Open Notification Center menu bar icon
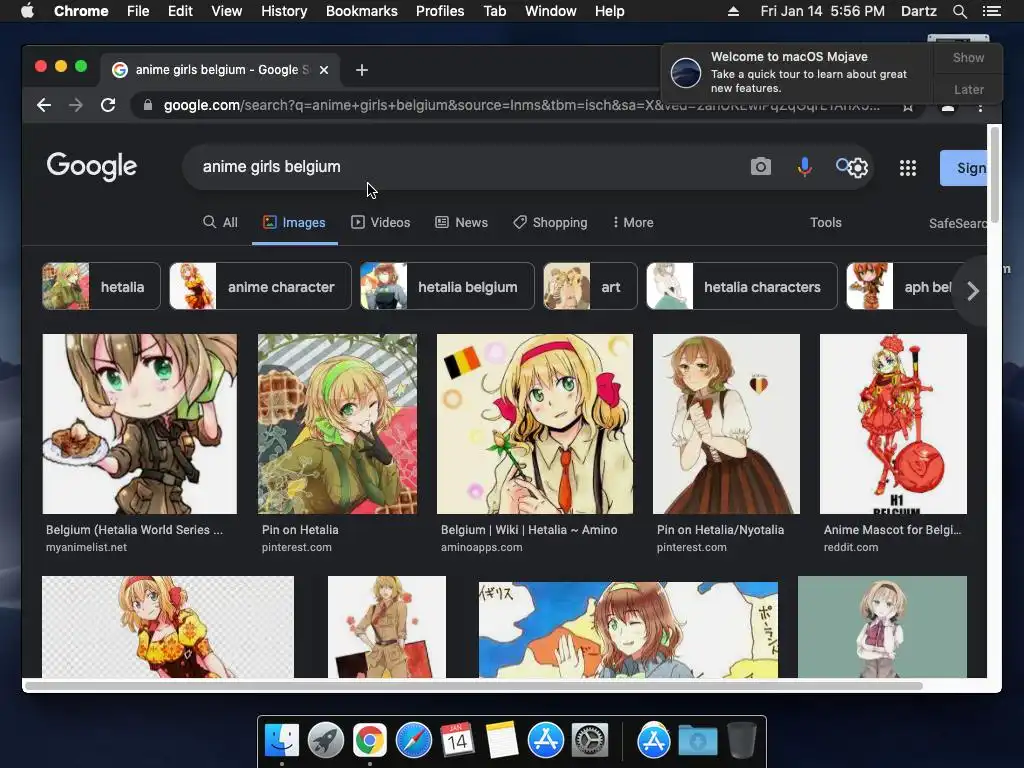 (x=991, y=11)
